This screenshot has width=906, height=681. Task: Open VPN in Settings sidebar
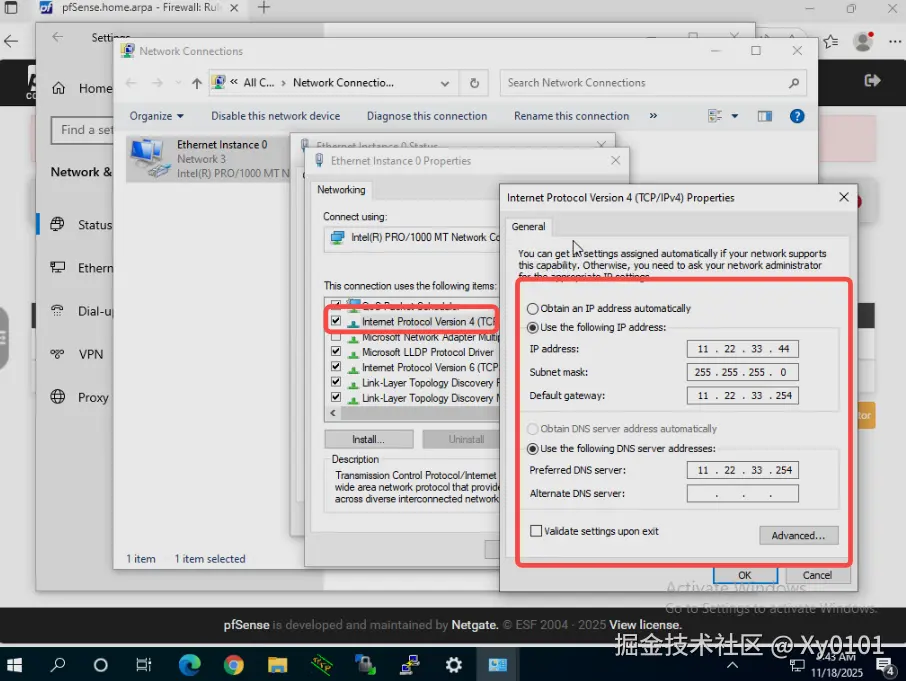point(77,354)
